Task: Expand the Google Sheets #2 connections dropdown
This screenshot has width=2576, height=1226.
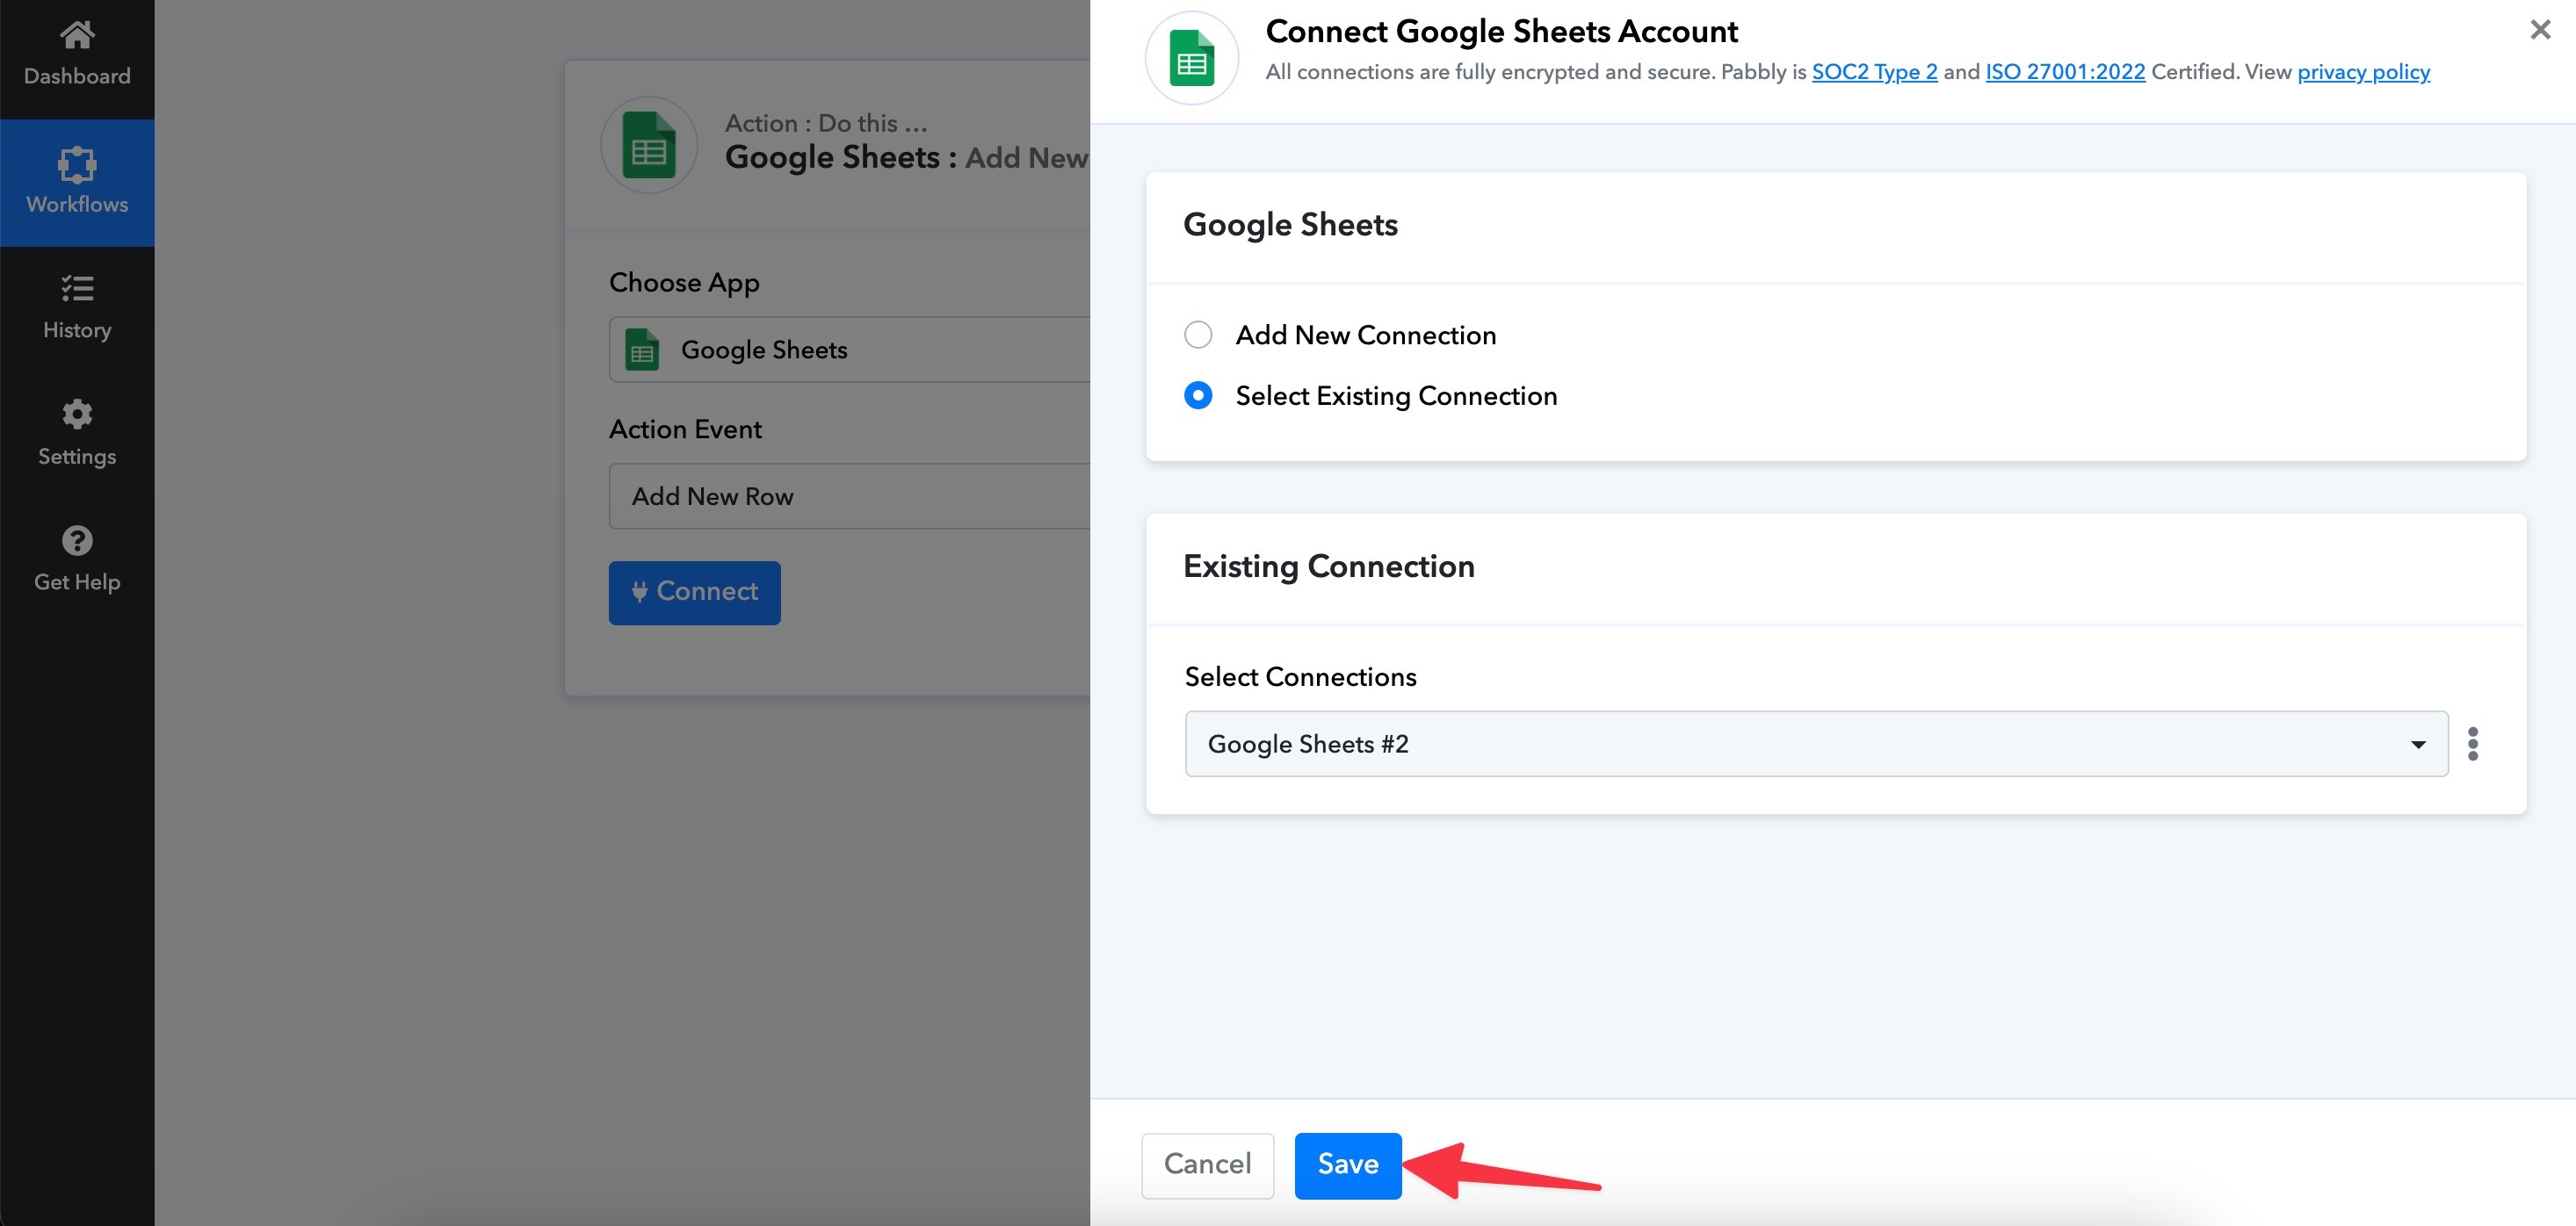Action: click(1815, 744)
